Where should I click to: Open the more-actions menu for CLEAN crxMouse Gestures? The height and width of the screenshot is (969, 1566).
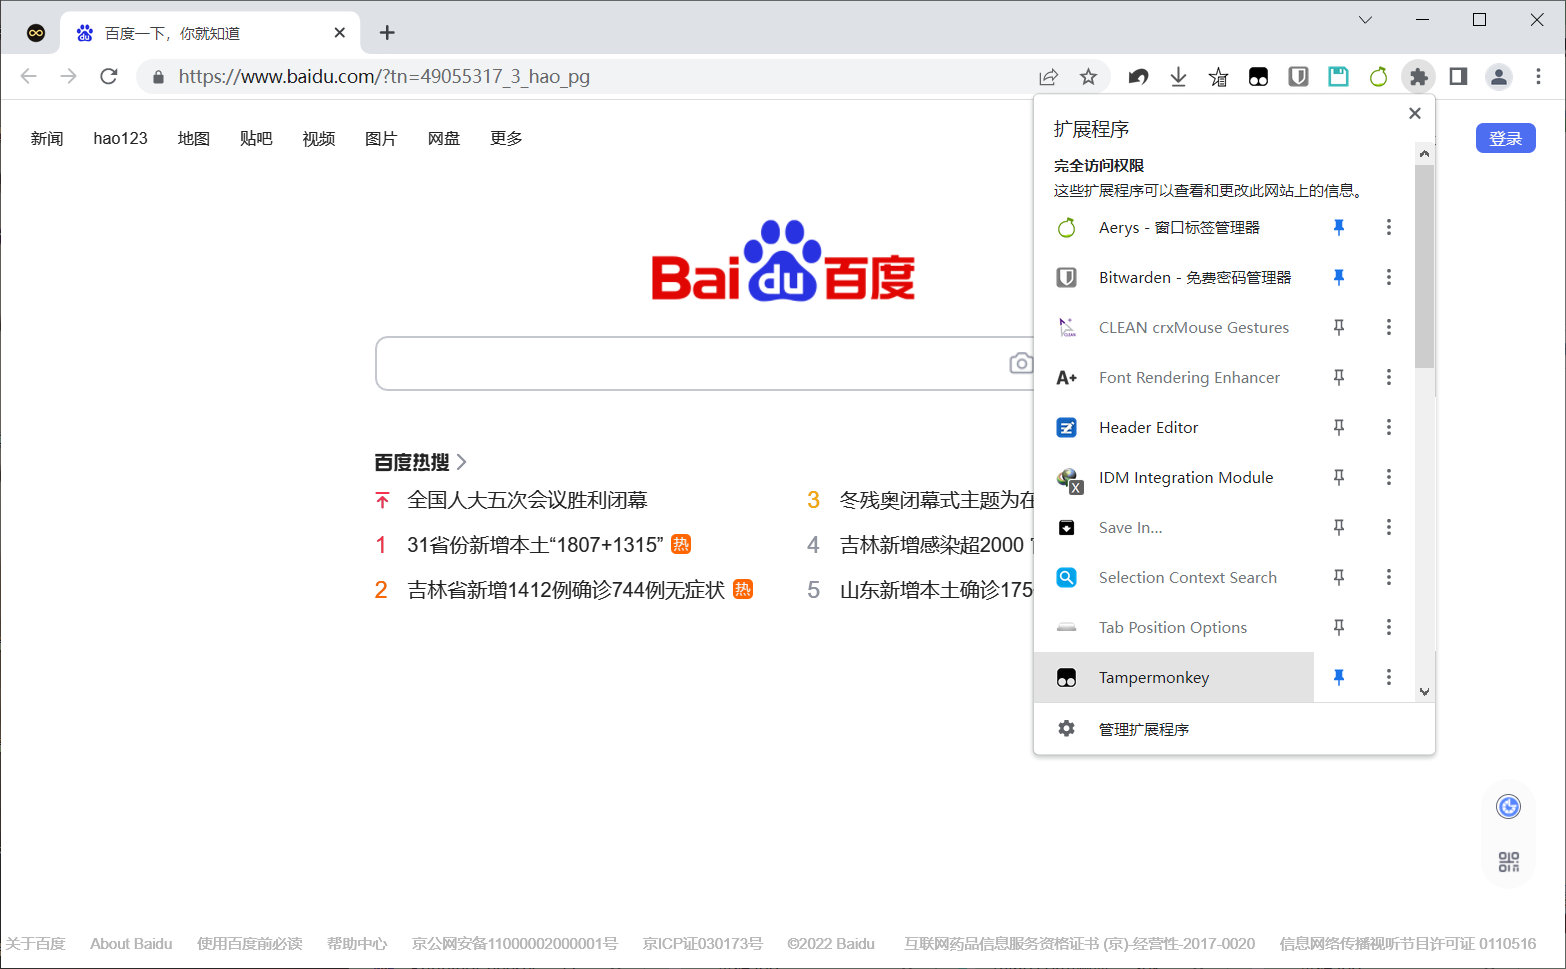[x=1389, y=328]
